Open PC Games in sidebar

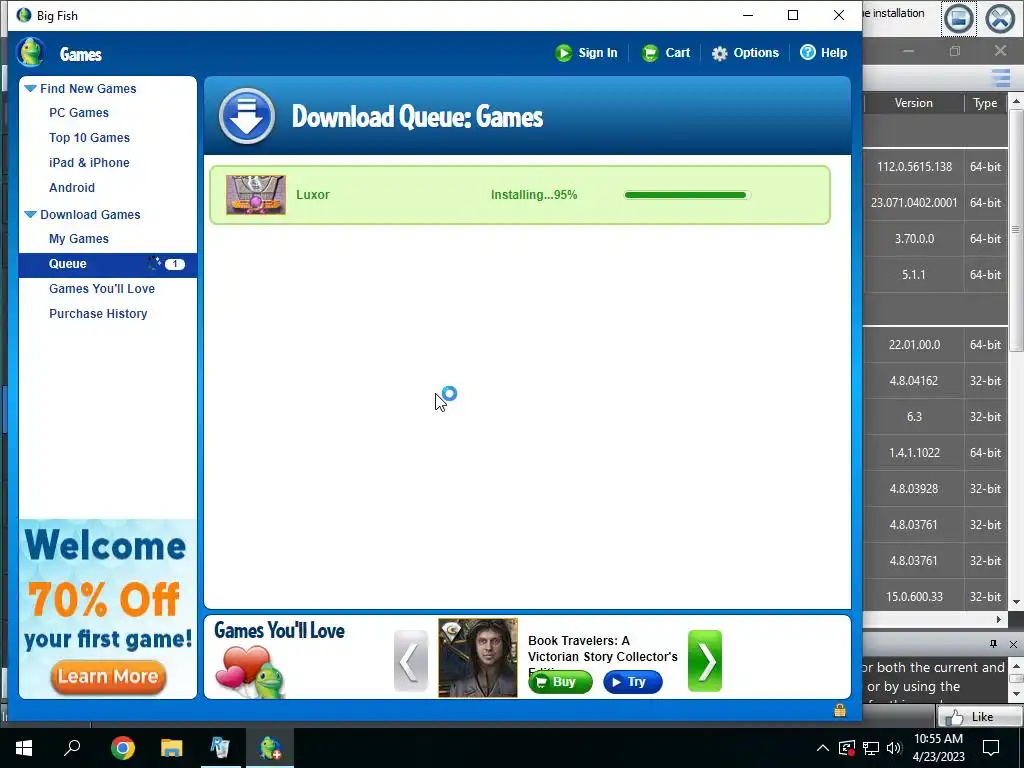coord(79,113)
